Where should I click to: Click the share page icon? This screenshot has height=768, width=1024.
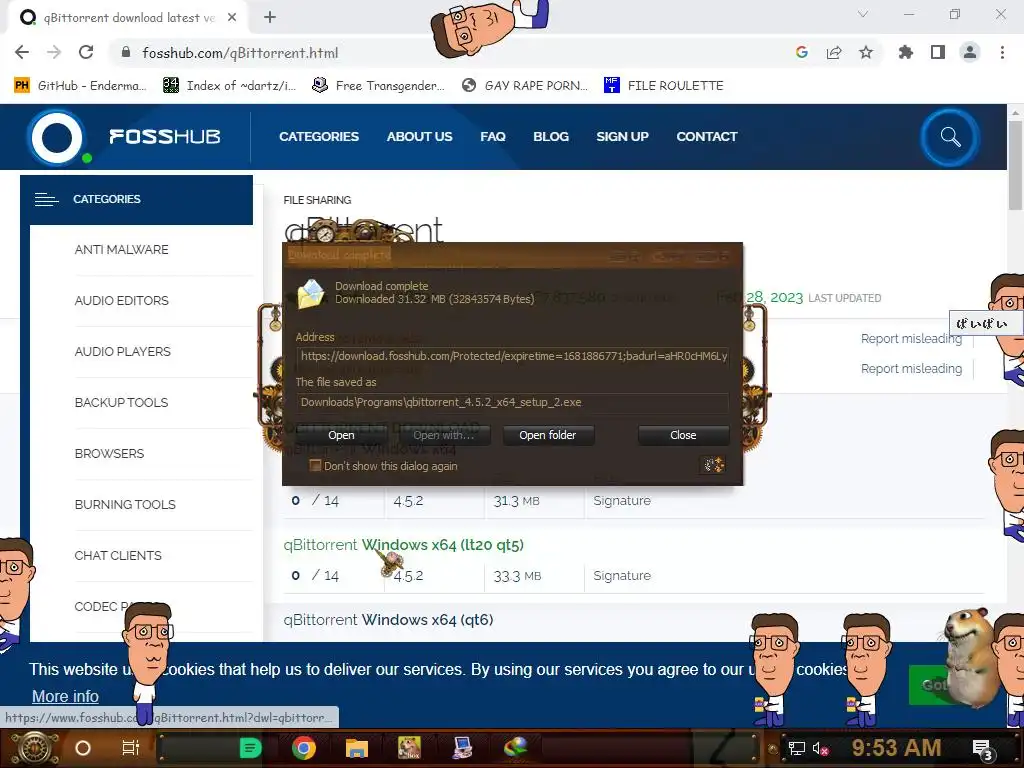tap(834, 53)
